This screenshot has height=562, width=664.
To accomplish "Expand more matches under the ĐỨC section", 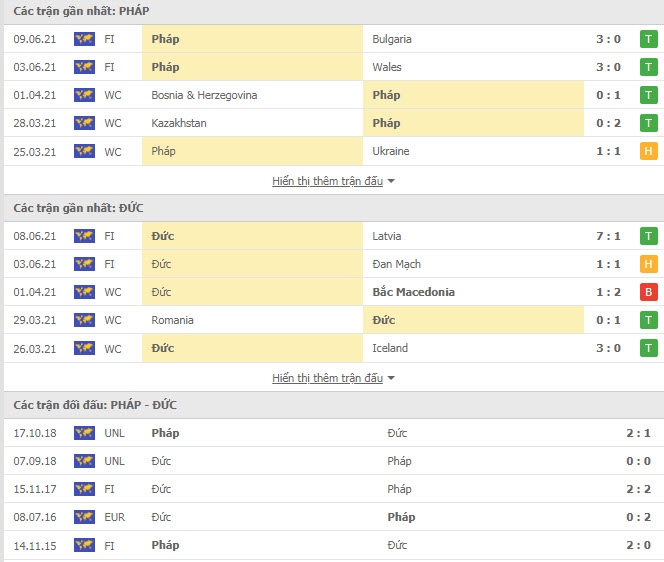I will click(327, 378).
